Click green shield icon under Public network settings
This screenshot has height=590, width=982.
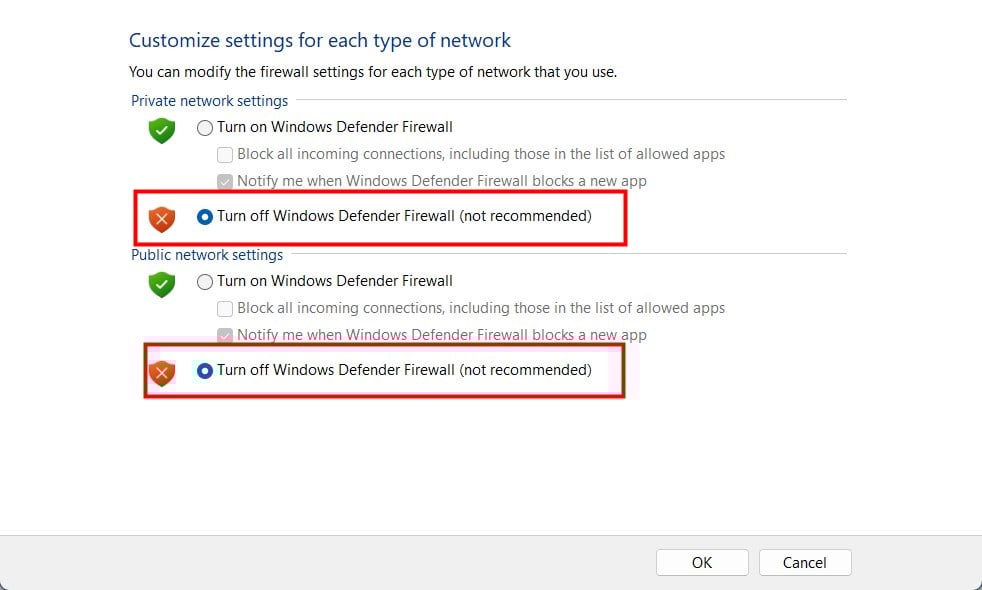[x=162, y=284]
